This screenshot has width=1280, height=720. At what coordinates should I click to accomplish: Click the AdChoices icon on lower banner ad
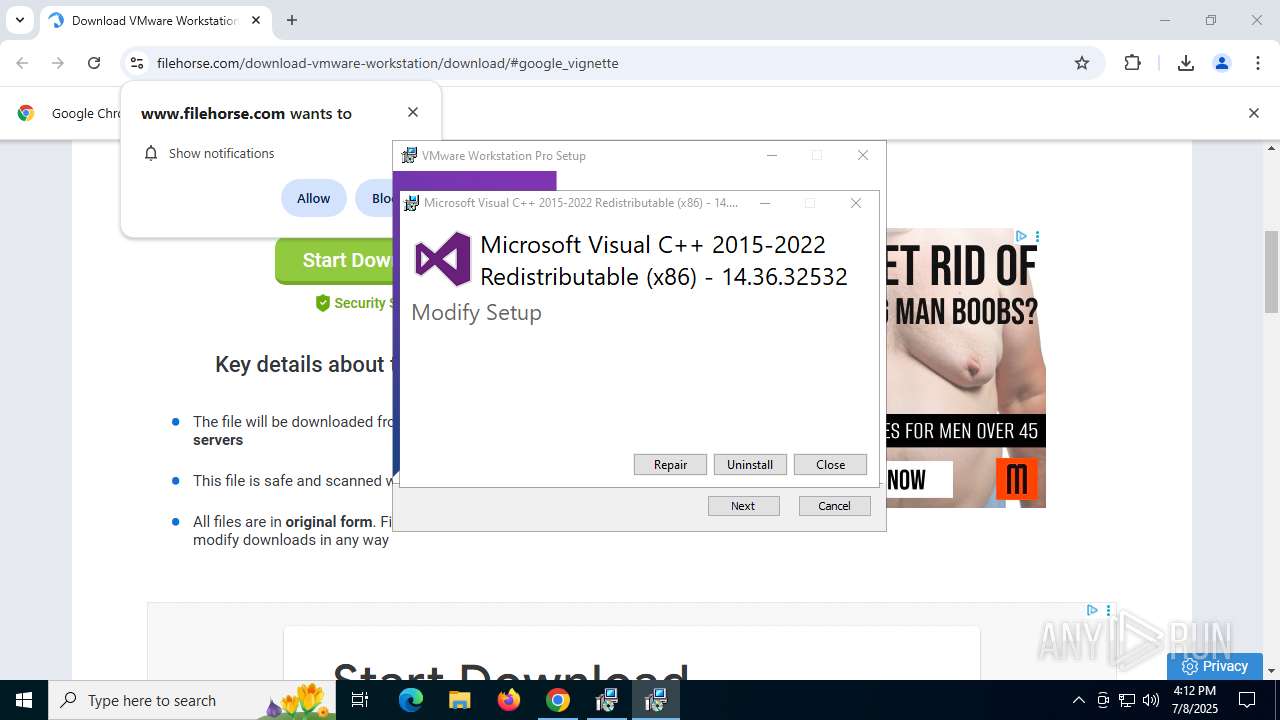(x=1092, y=610)
